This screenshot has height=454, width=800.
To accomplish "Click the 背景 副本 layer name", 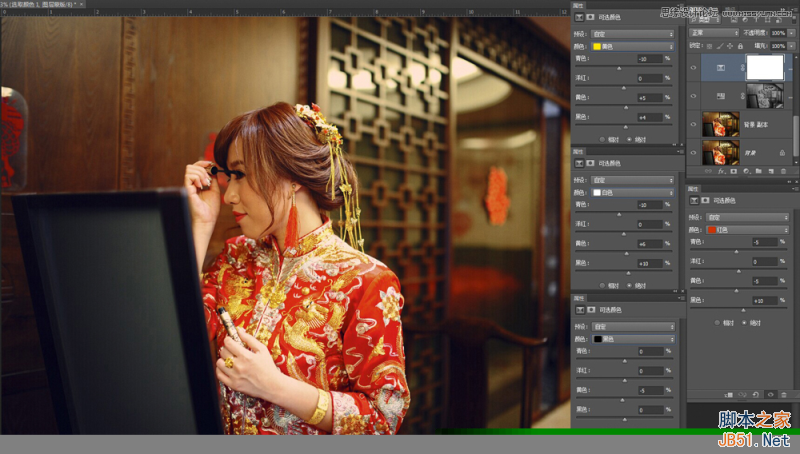I will click(x=756, y=124).
